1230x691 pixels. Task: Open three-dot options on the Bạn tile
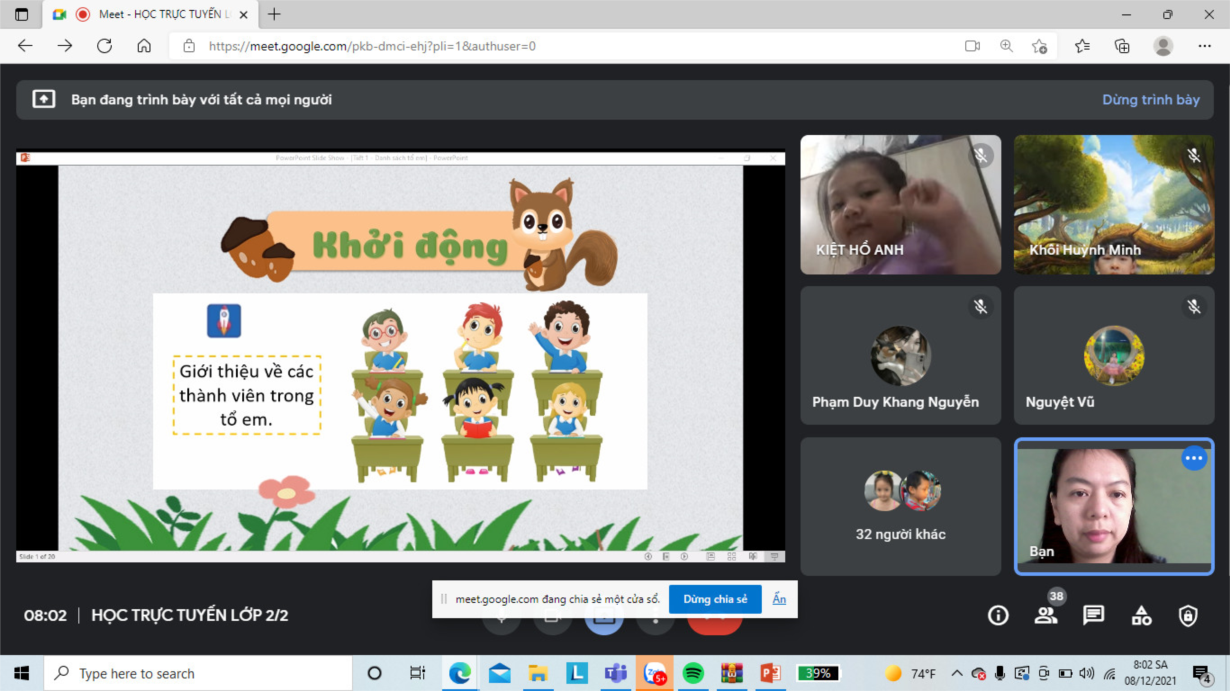1194,459
